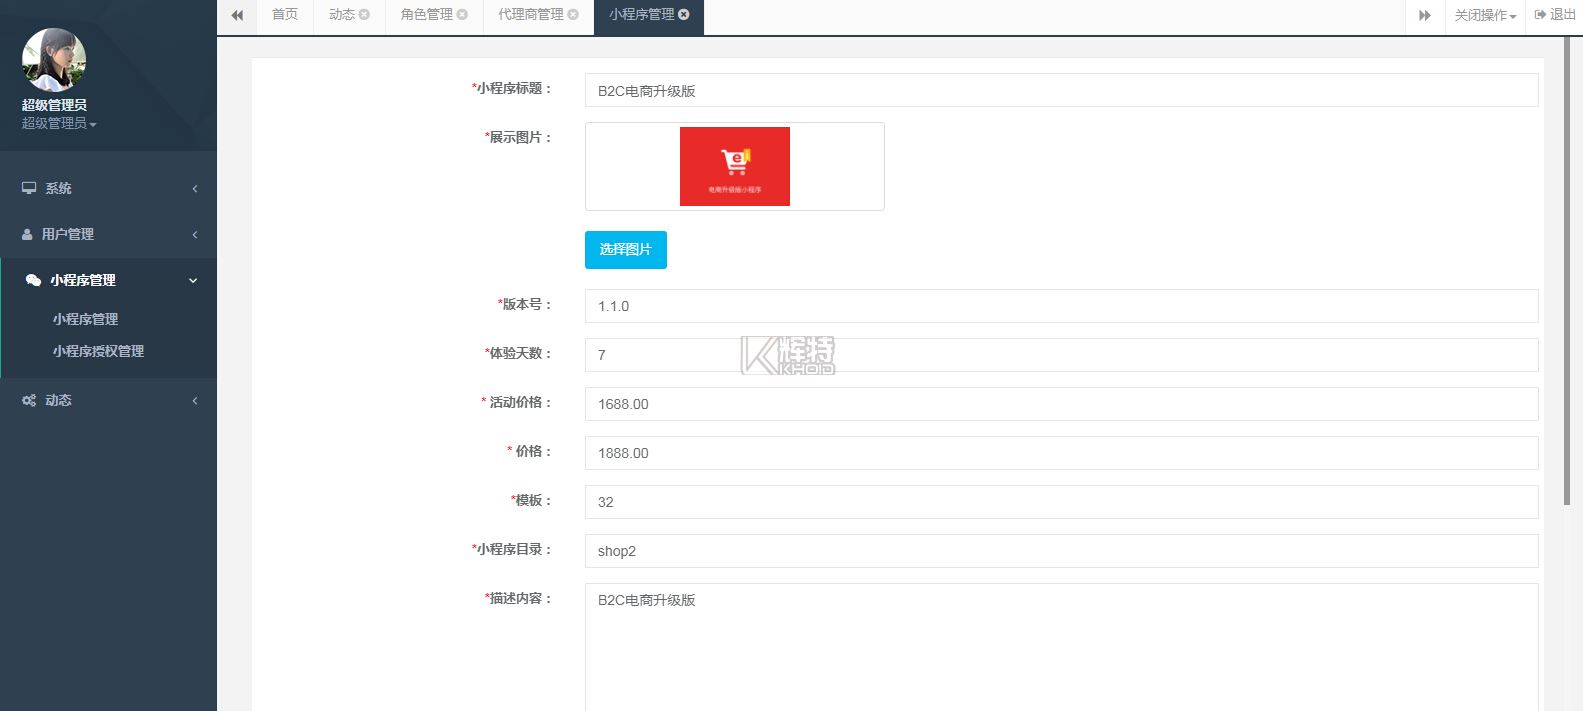Click the fast-forward tabs right arrow icon
Screen dimensions: 1583x711
coord(1424,15)
